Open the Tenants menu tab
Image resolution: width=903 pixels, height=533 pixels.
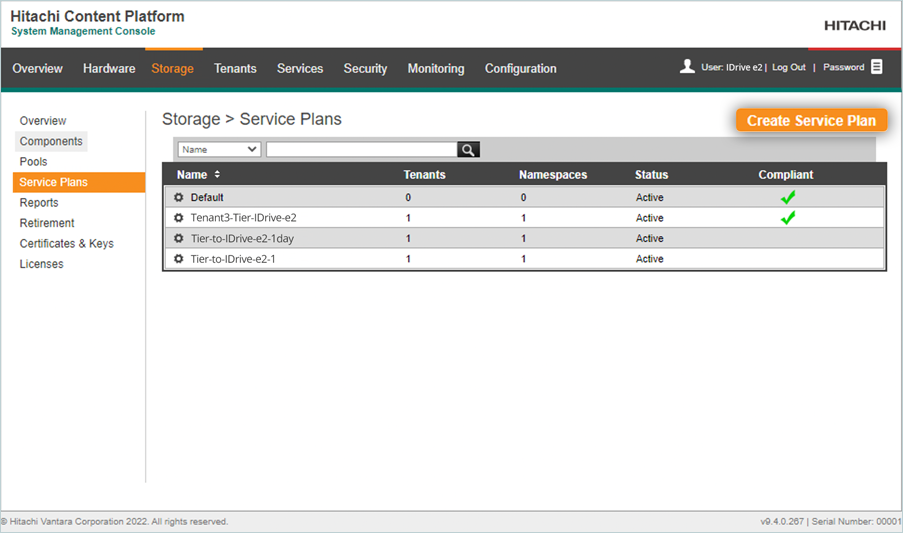click(235, 69)
